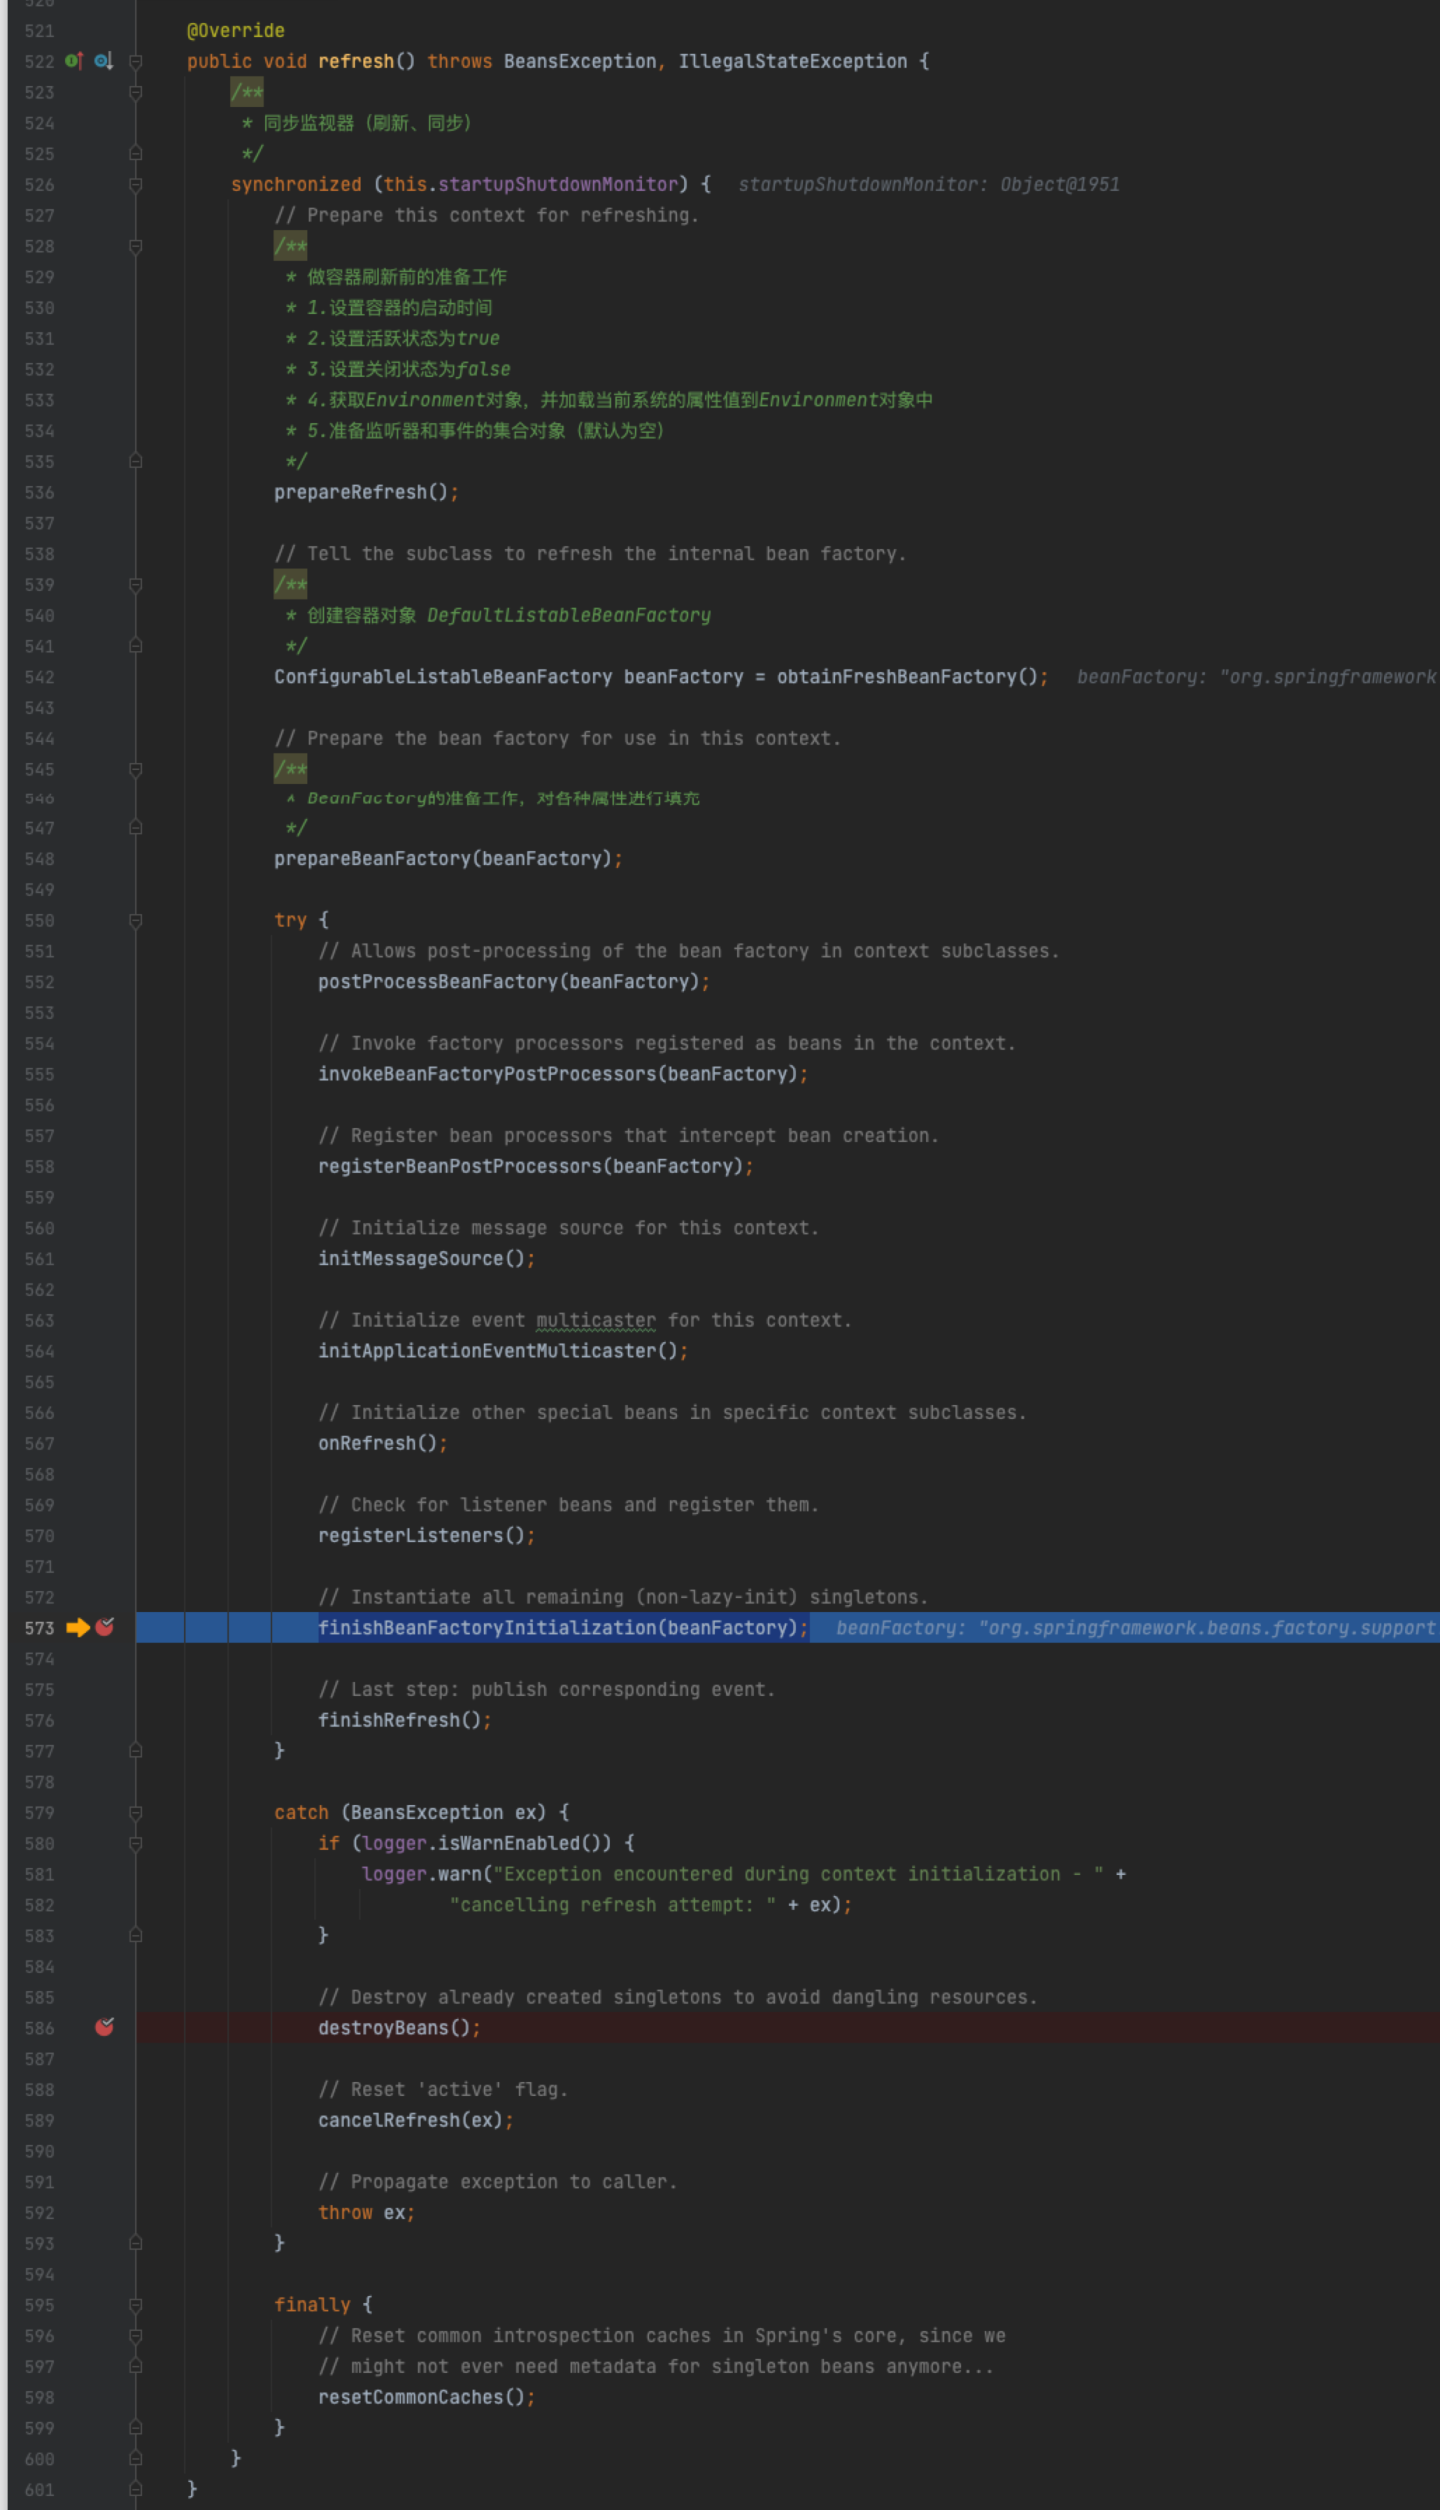Collapse the catch block at line 579

[136, 1813]
